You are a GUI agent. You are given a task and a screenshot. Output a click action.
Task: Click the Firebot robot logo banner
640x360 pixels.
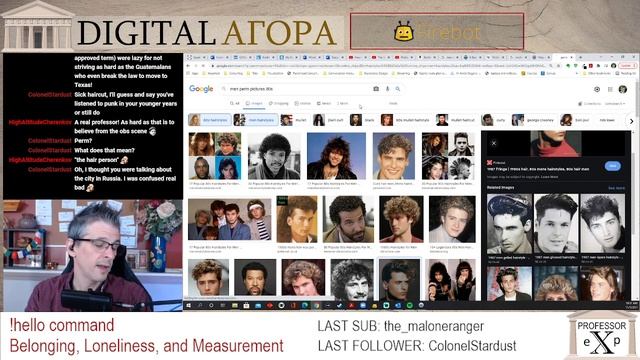click(x=437, y=32)
